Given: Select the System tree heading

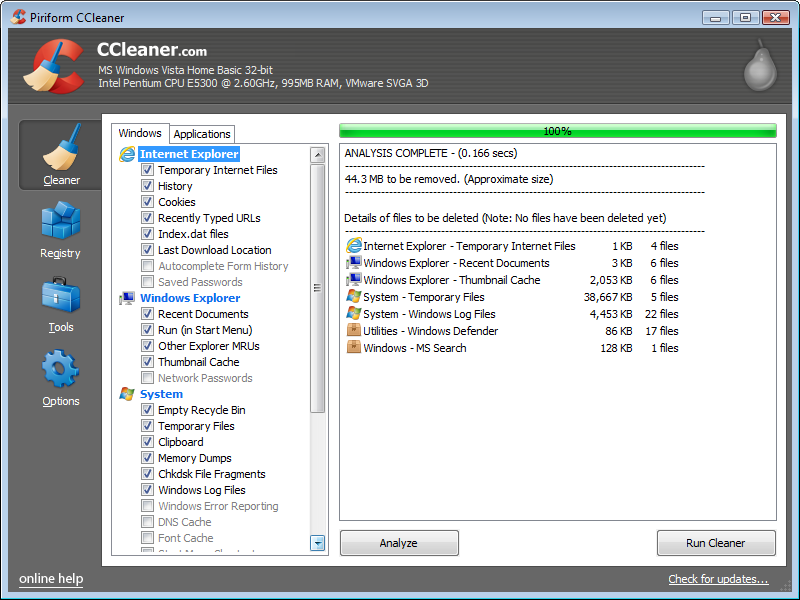Looking at the screenshot, I should point(161,394).
